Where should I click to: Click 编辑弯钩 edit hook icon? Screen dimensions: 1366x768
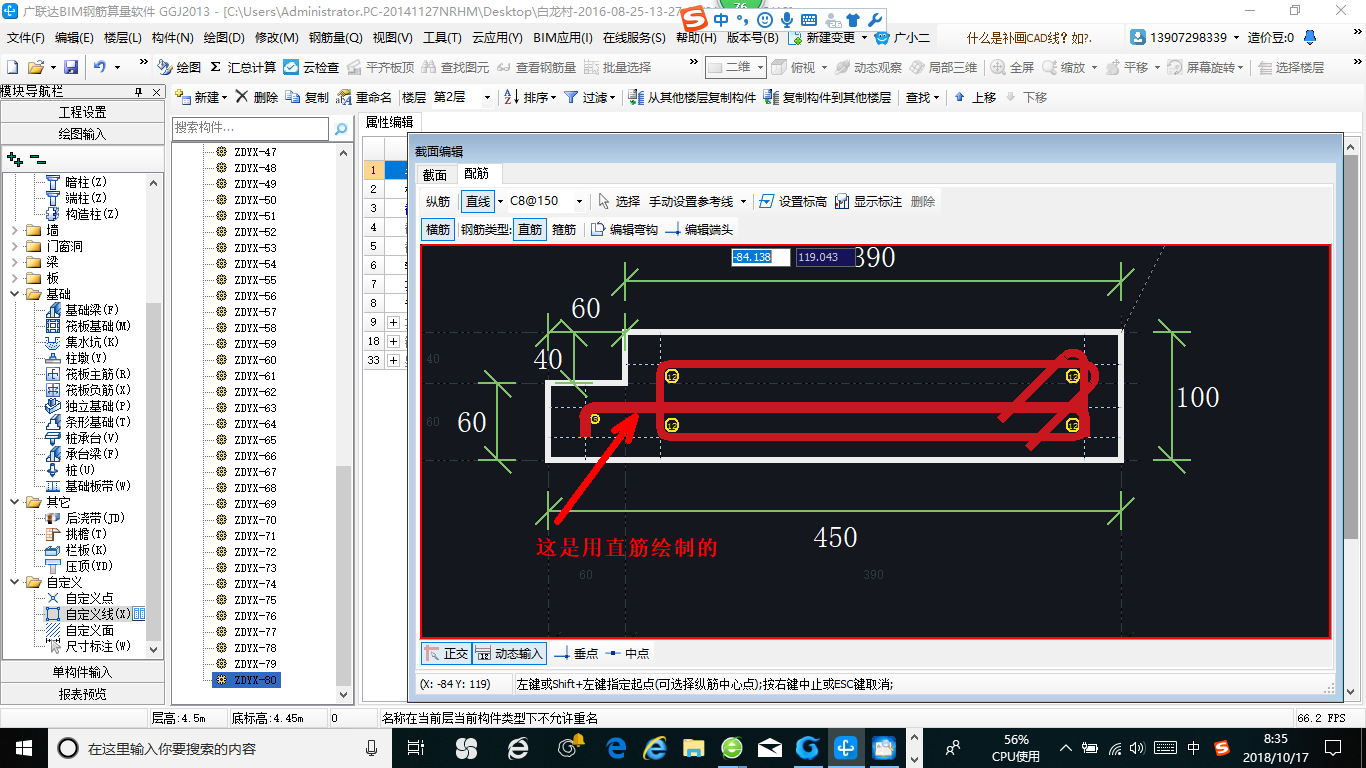tap(624, 229)
